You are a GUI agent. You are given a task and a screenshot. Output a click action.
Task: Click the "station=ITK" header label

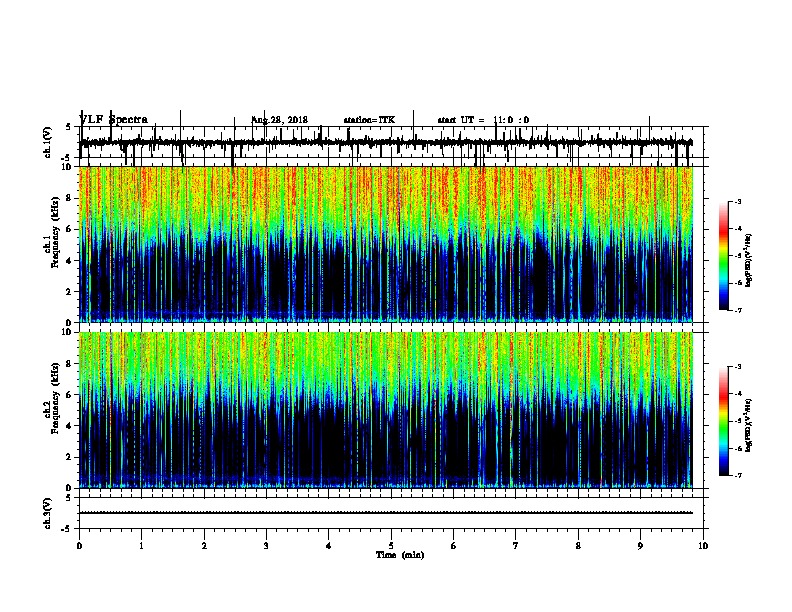tap(369, 120)
